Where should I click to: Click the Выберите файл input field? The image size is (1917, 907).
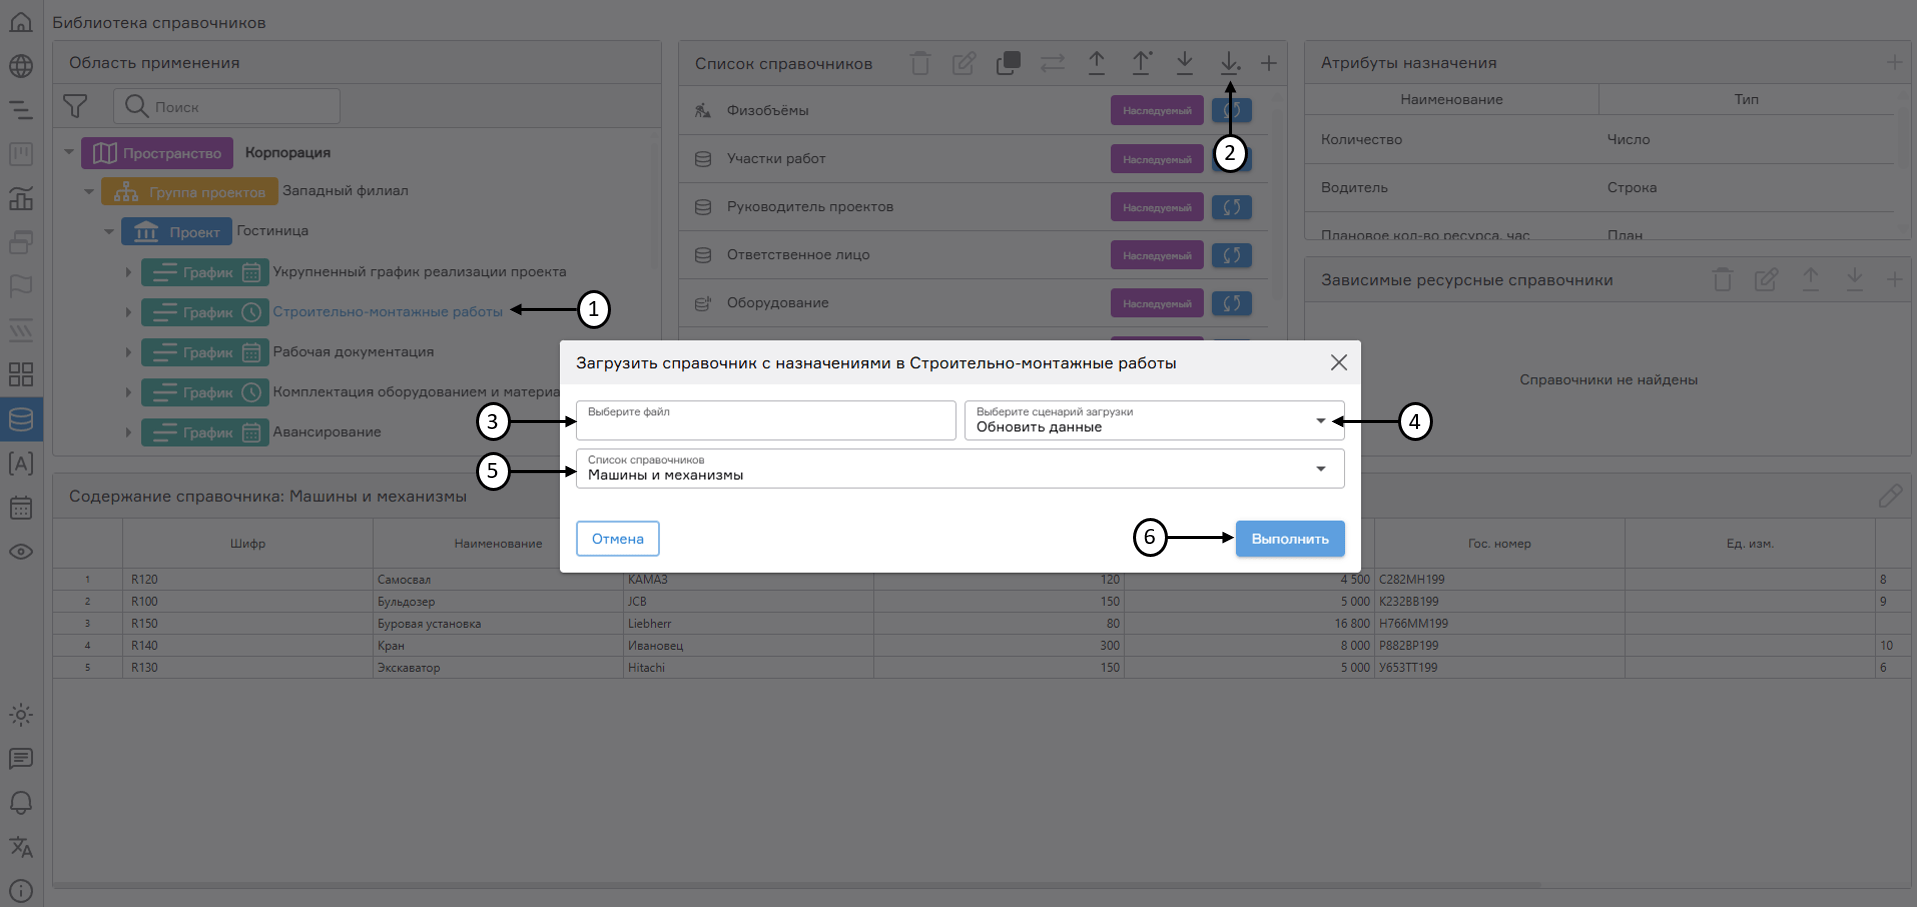pos(765,421)
